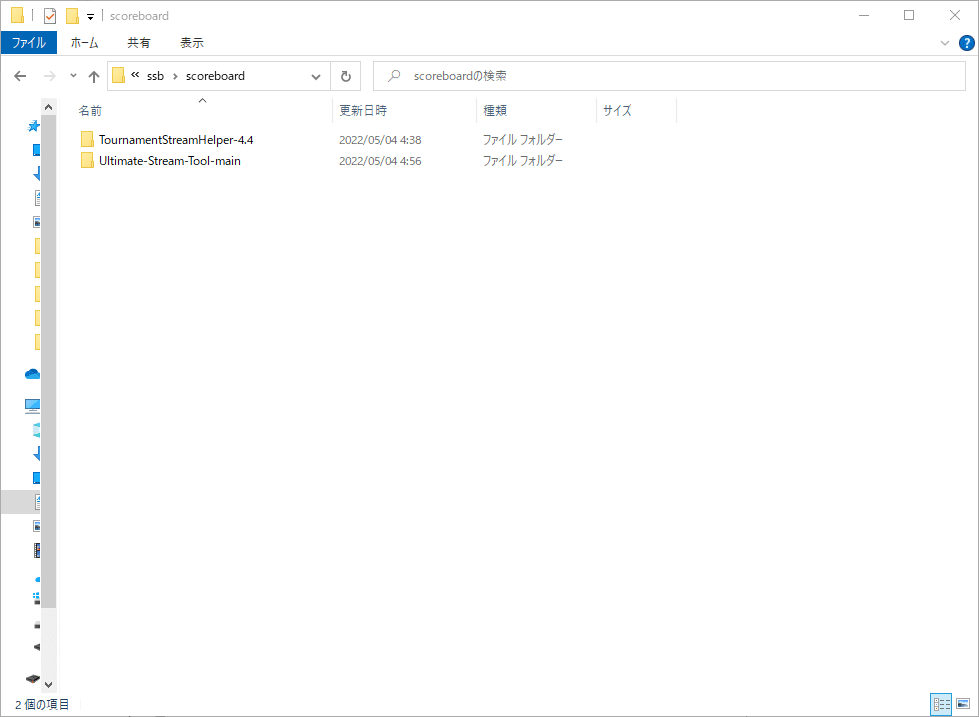
Task: Switch to the 共有 ribbon tab
Action: pyautogui.click(x=139, y=43)
